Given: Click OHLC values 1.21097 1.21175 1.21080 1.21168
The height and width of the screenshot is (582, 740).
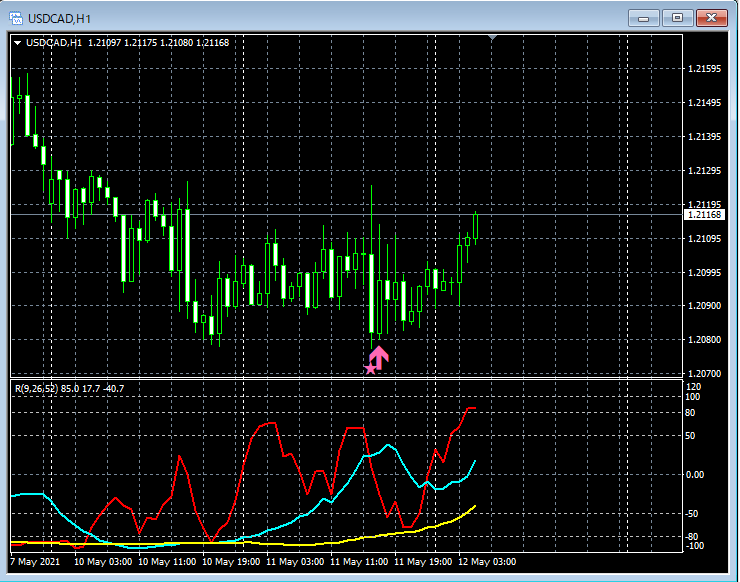Looking at the screenshot, I should click(x=159, y=43).
